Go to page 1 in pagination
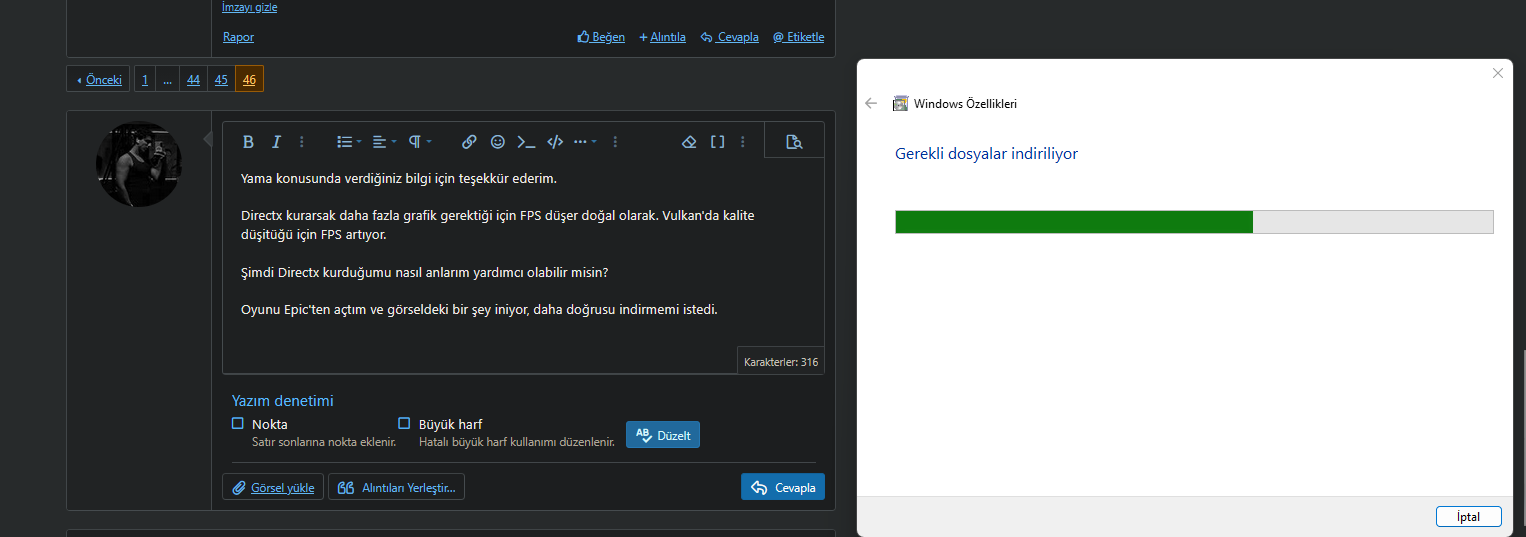 pos(145,79)
